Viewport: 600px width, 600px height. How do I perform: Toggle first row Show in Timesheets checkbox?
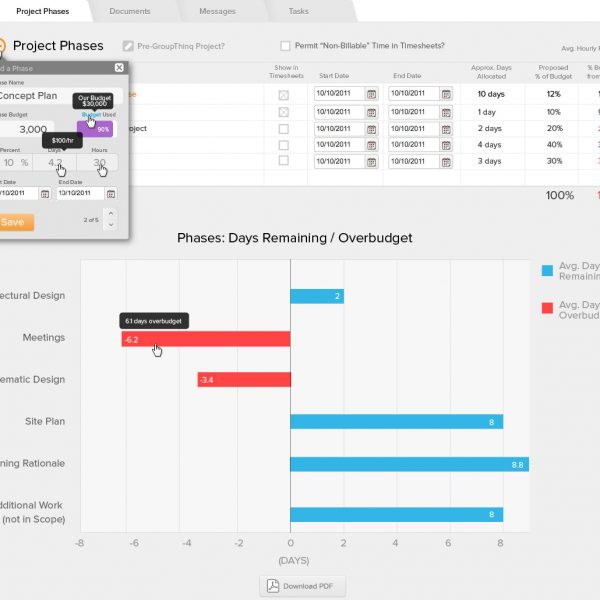pos(283,94)
